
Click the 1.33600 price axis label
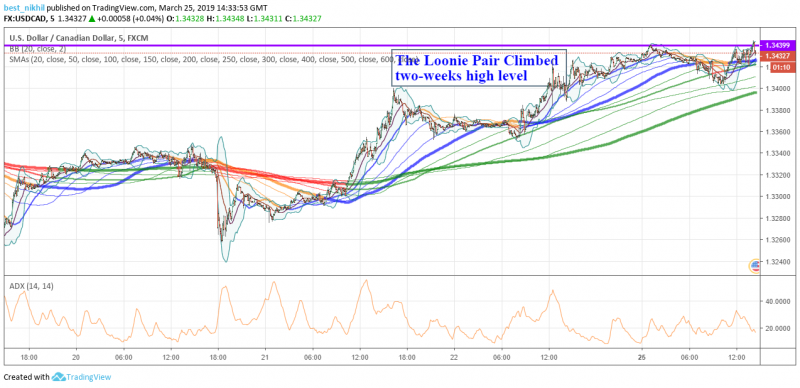tap(777, 132)
